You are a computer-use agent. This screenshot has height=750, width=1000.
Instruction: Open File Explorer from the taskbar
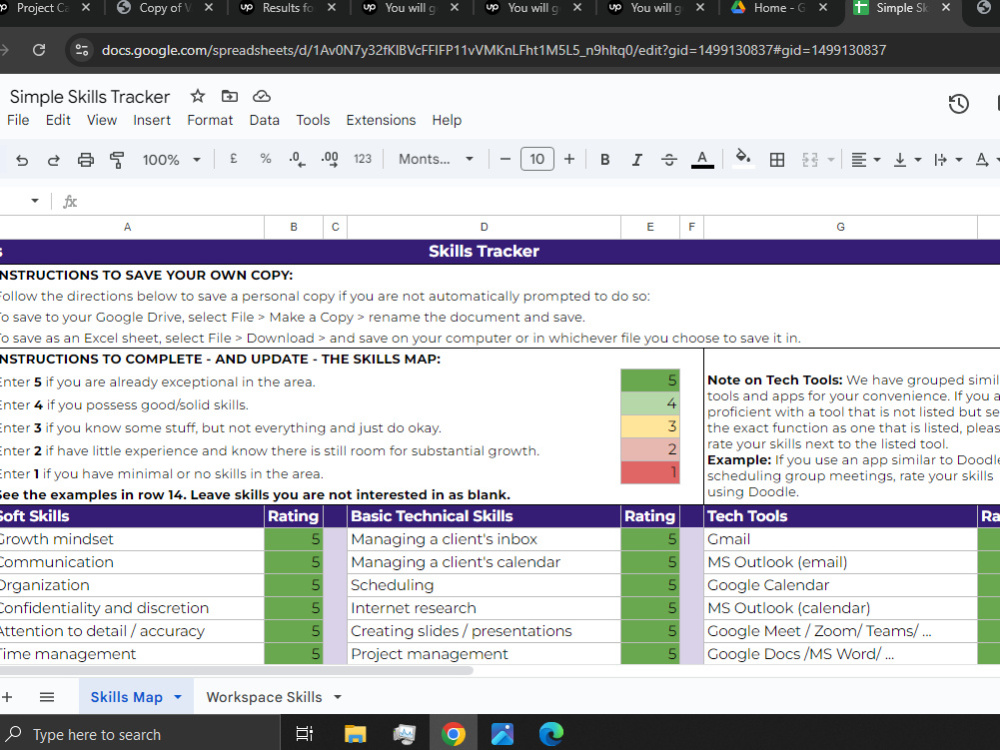[x=355, y=734]
